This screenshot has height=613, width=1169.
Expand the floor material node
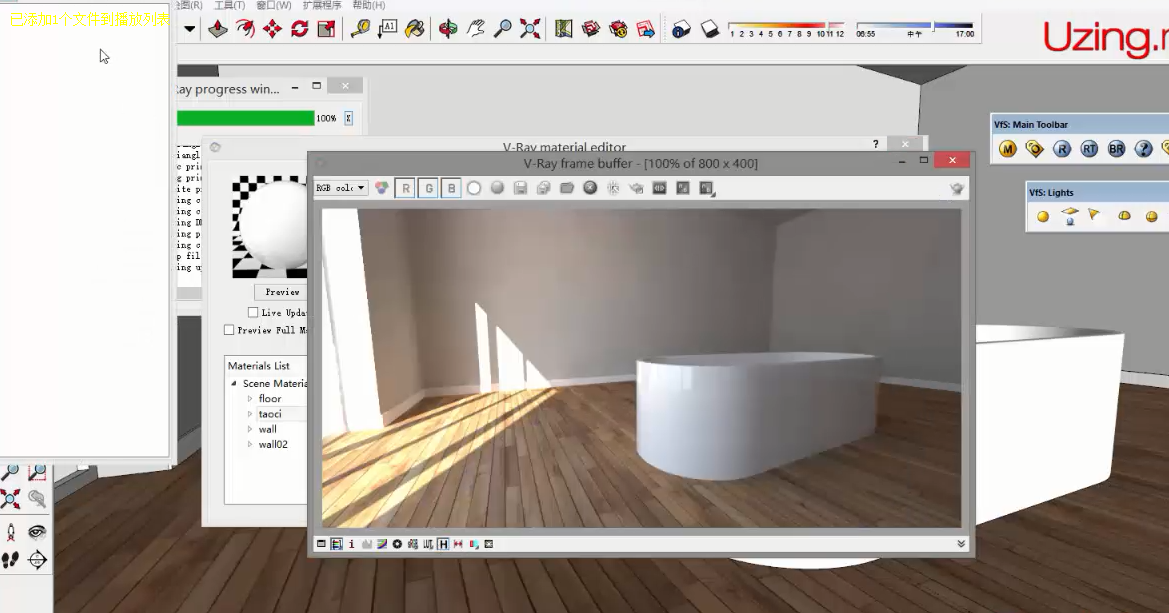250,399
